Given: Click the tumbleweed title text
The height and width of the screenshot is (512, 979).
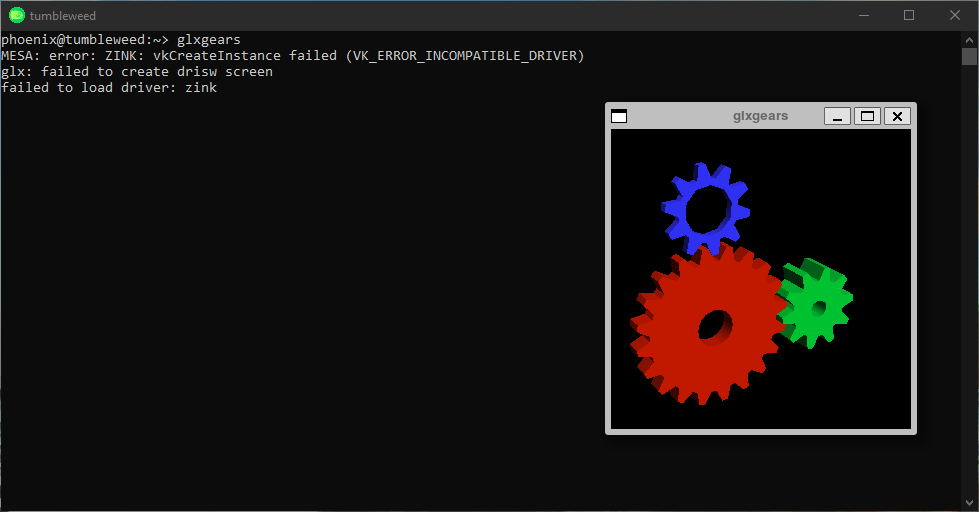Looking at the screenshot, I should tap(62, 16).
